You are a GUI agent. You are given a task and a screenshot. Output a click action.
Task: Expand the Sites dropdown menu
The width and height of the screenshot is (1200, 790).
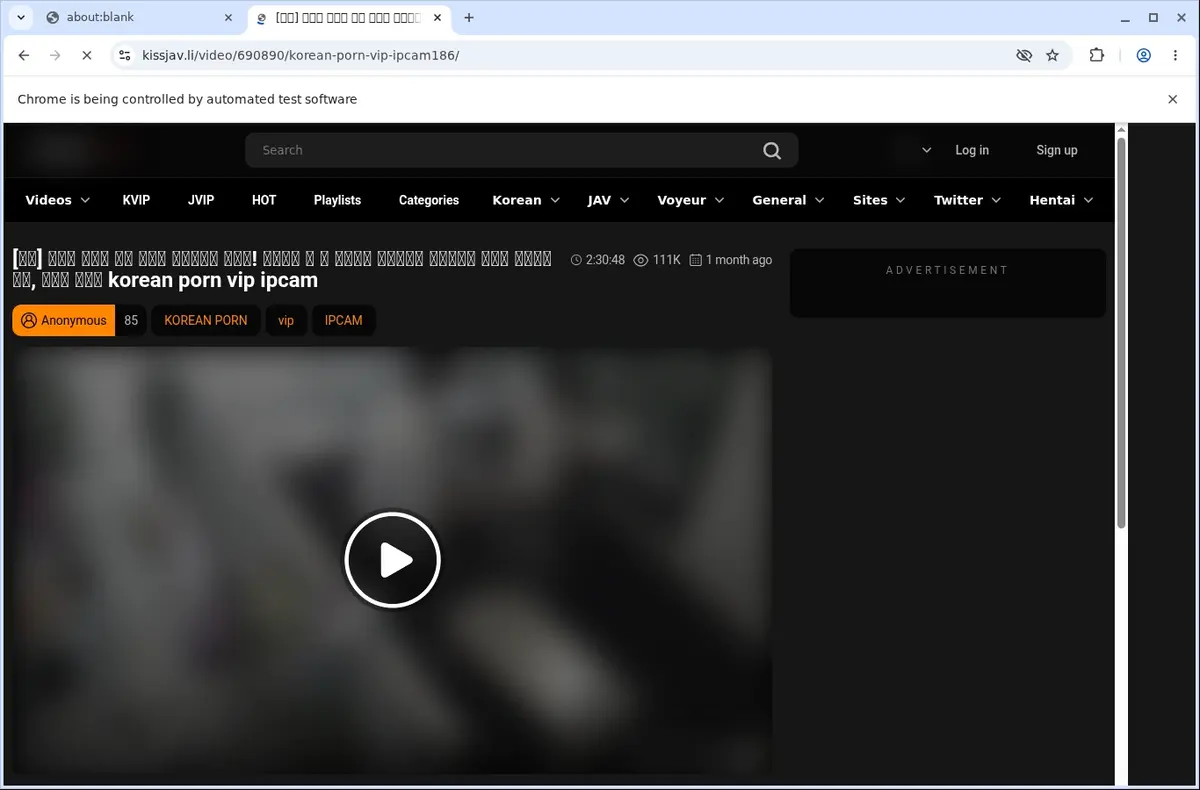879,200
